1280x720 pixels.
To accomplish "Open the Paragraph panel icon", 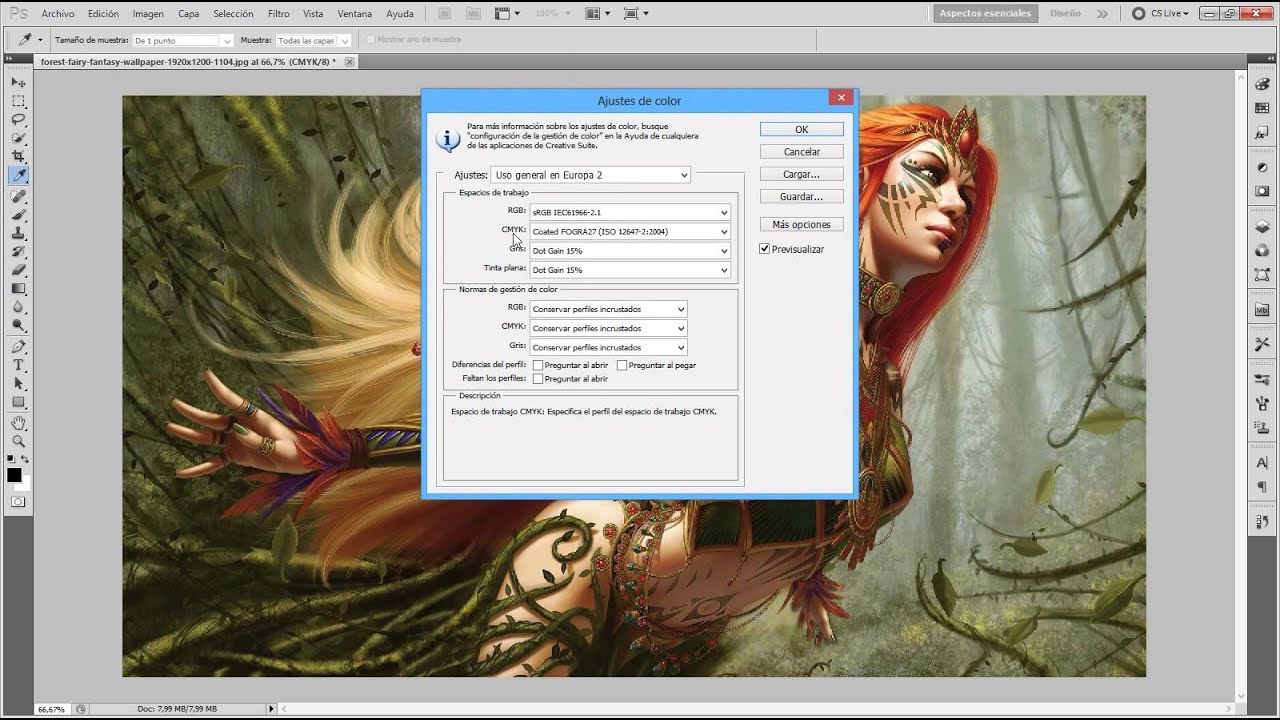I will (x=1262, y=487).
